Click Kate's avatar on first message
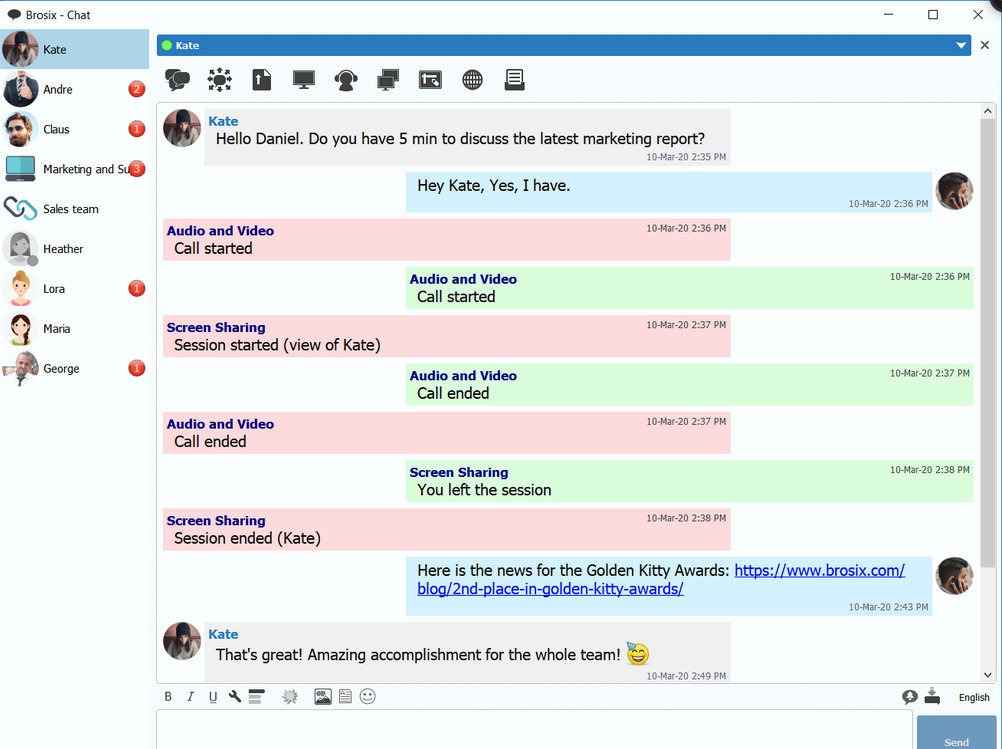1002x749 pixels. (x=182, y=128)
